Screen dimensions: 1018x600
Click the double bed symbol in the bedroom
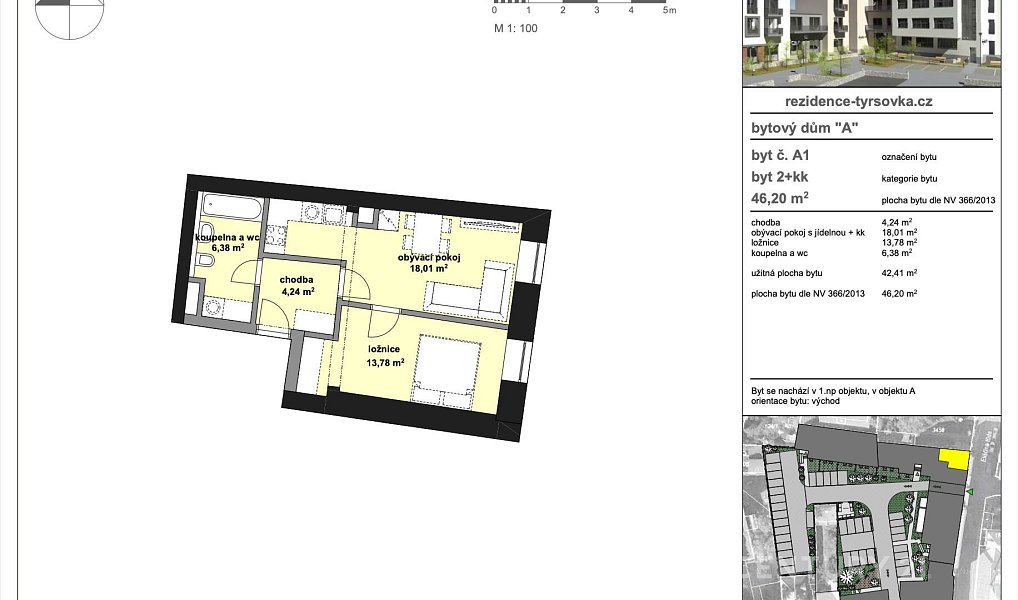pos(447,371)
